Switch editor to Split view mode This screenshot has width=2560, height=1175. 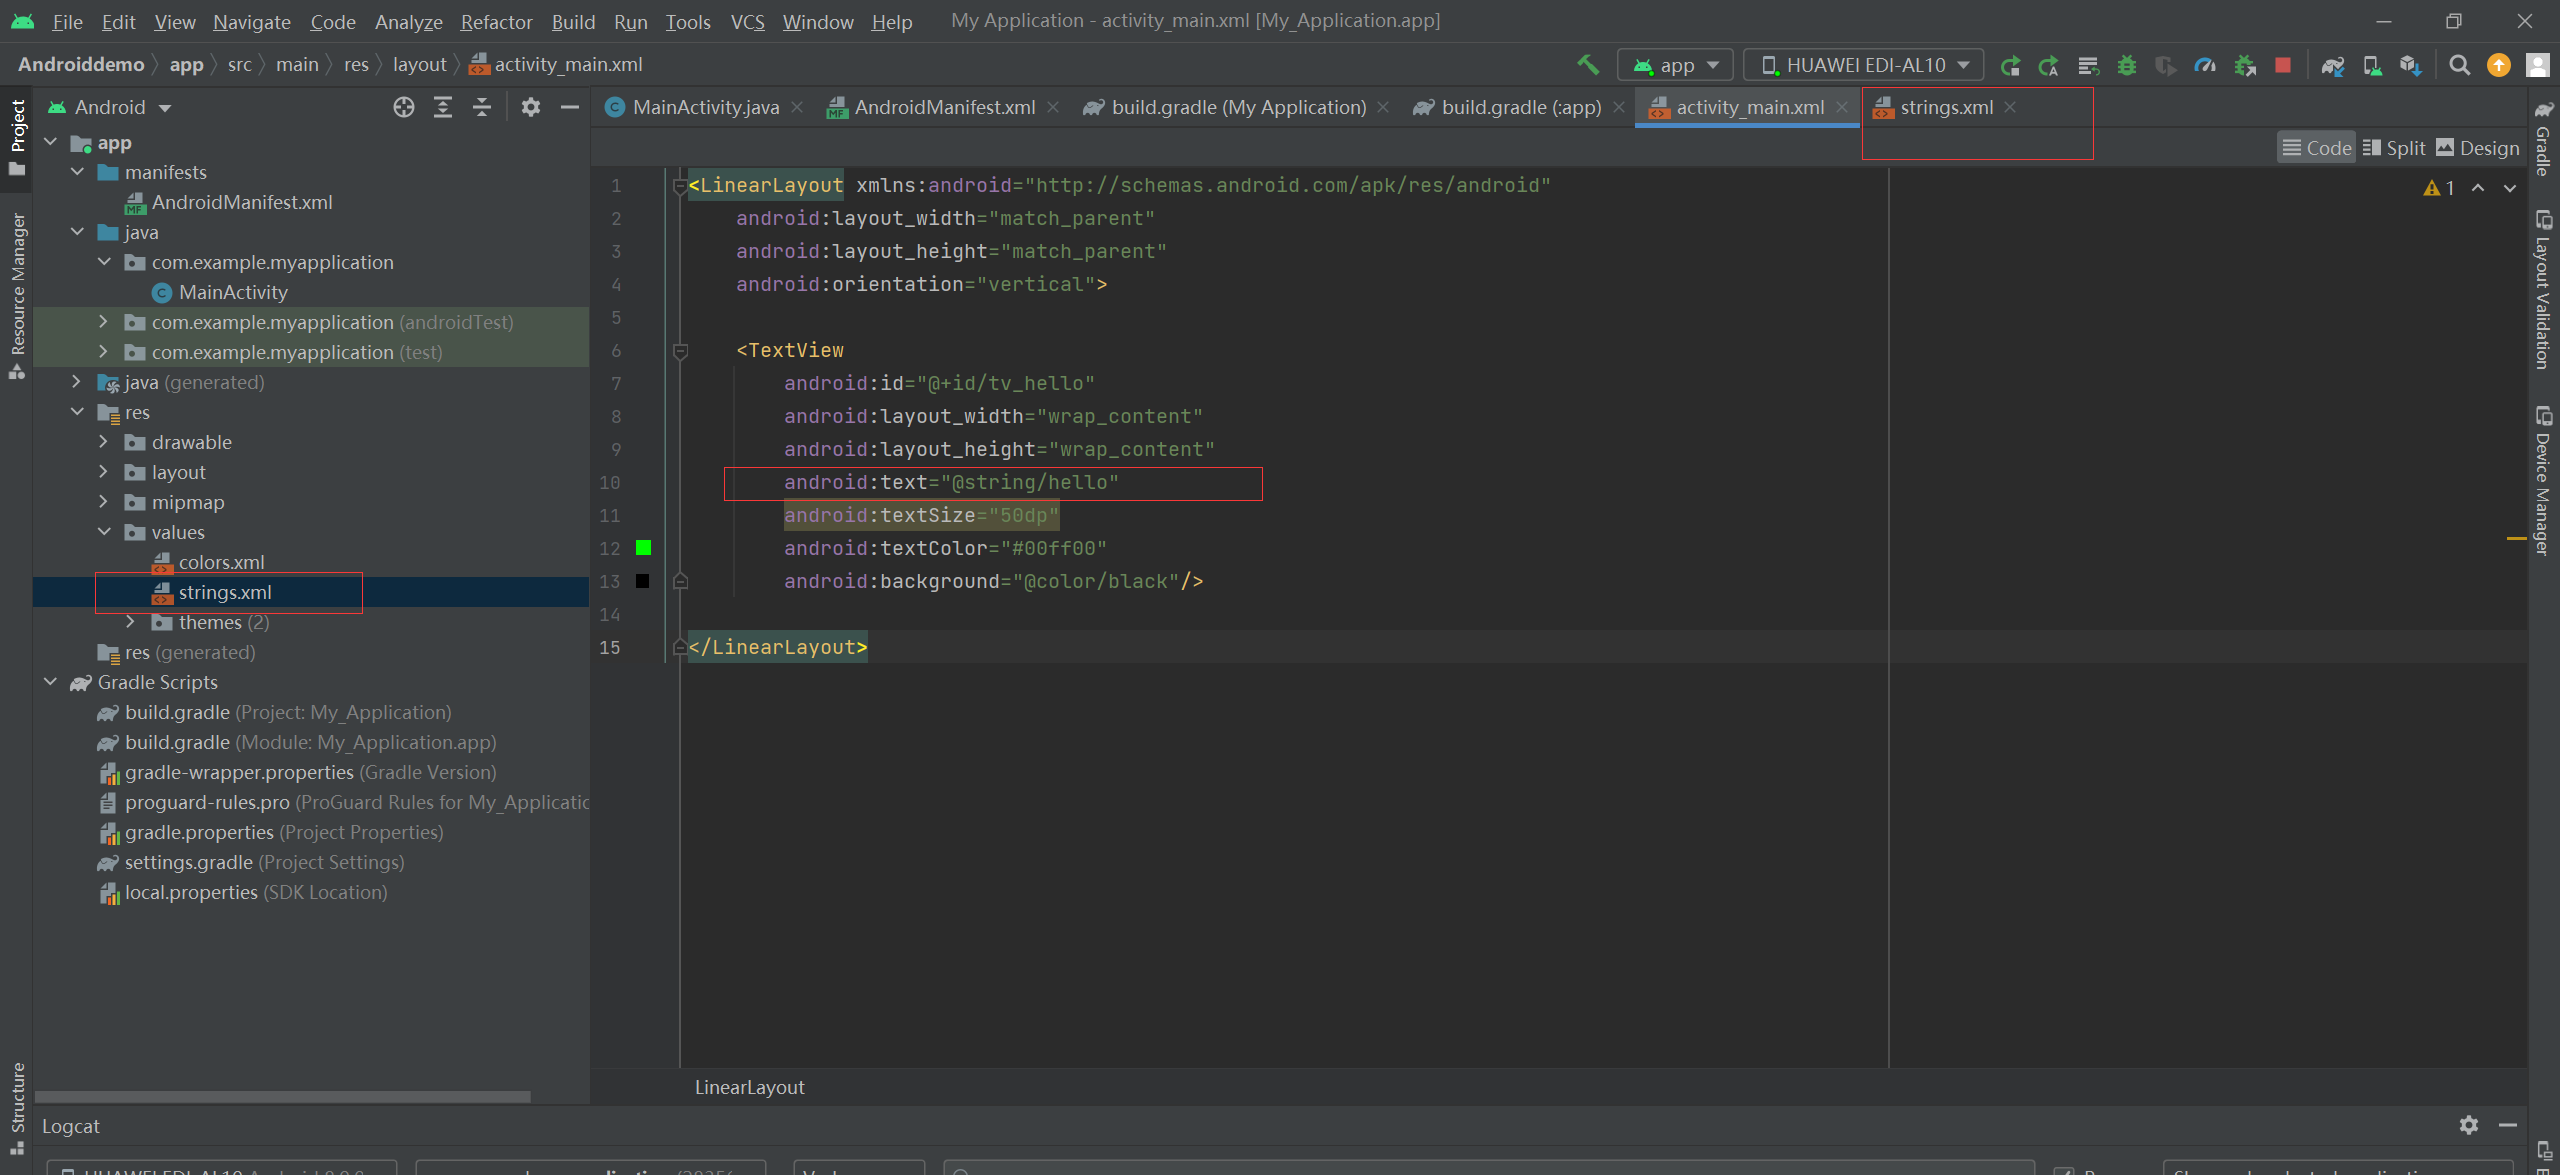coord(2394,148)
